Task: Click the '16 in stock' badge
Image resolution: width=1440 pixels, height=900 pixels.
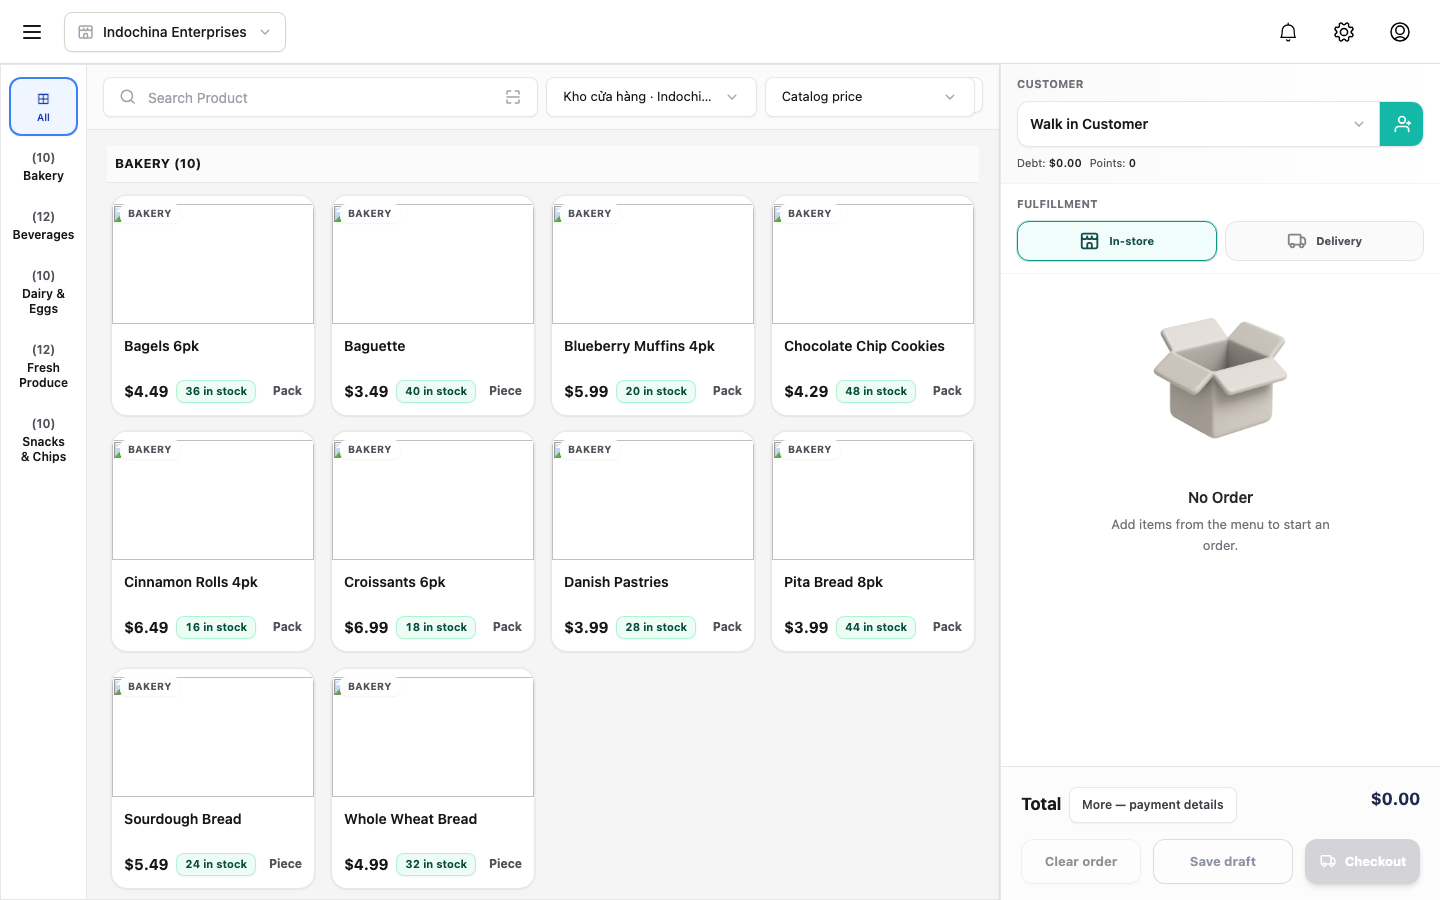Action: point(216,627)
